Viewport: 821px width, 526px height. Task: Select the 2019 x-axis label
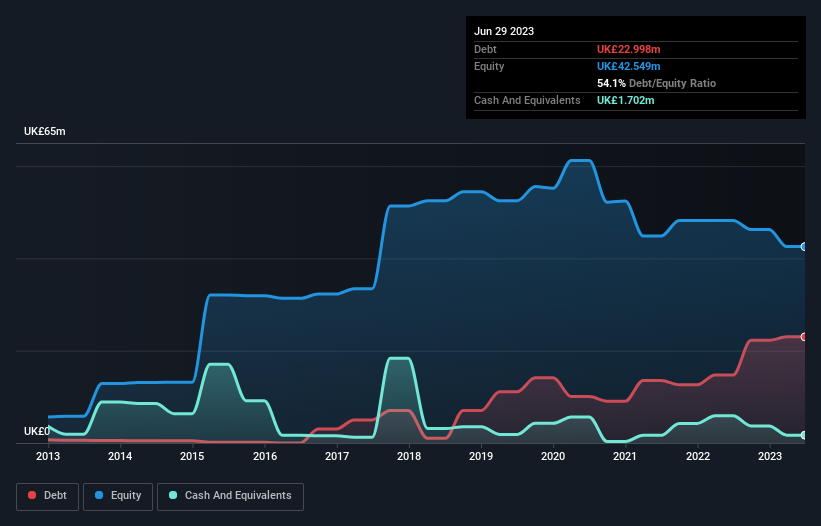481,456
